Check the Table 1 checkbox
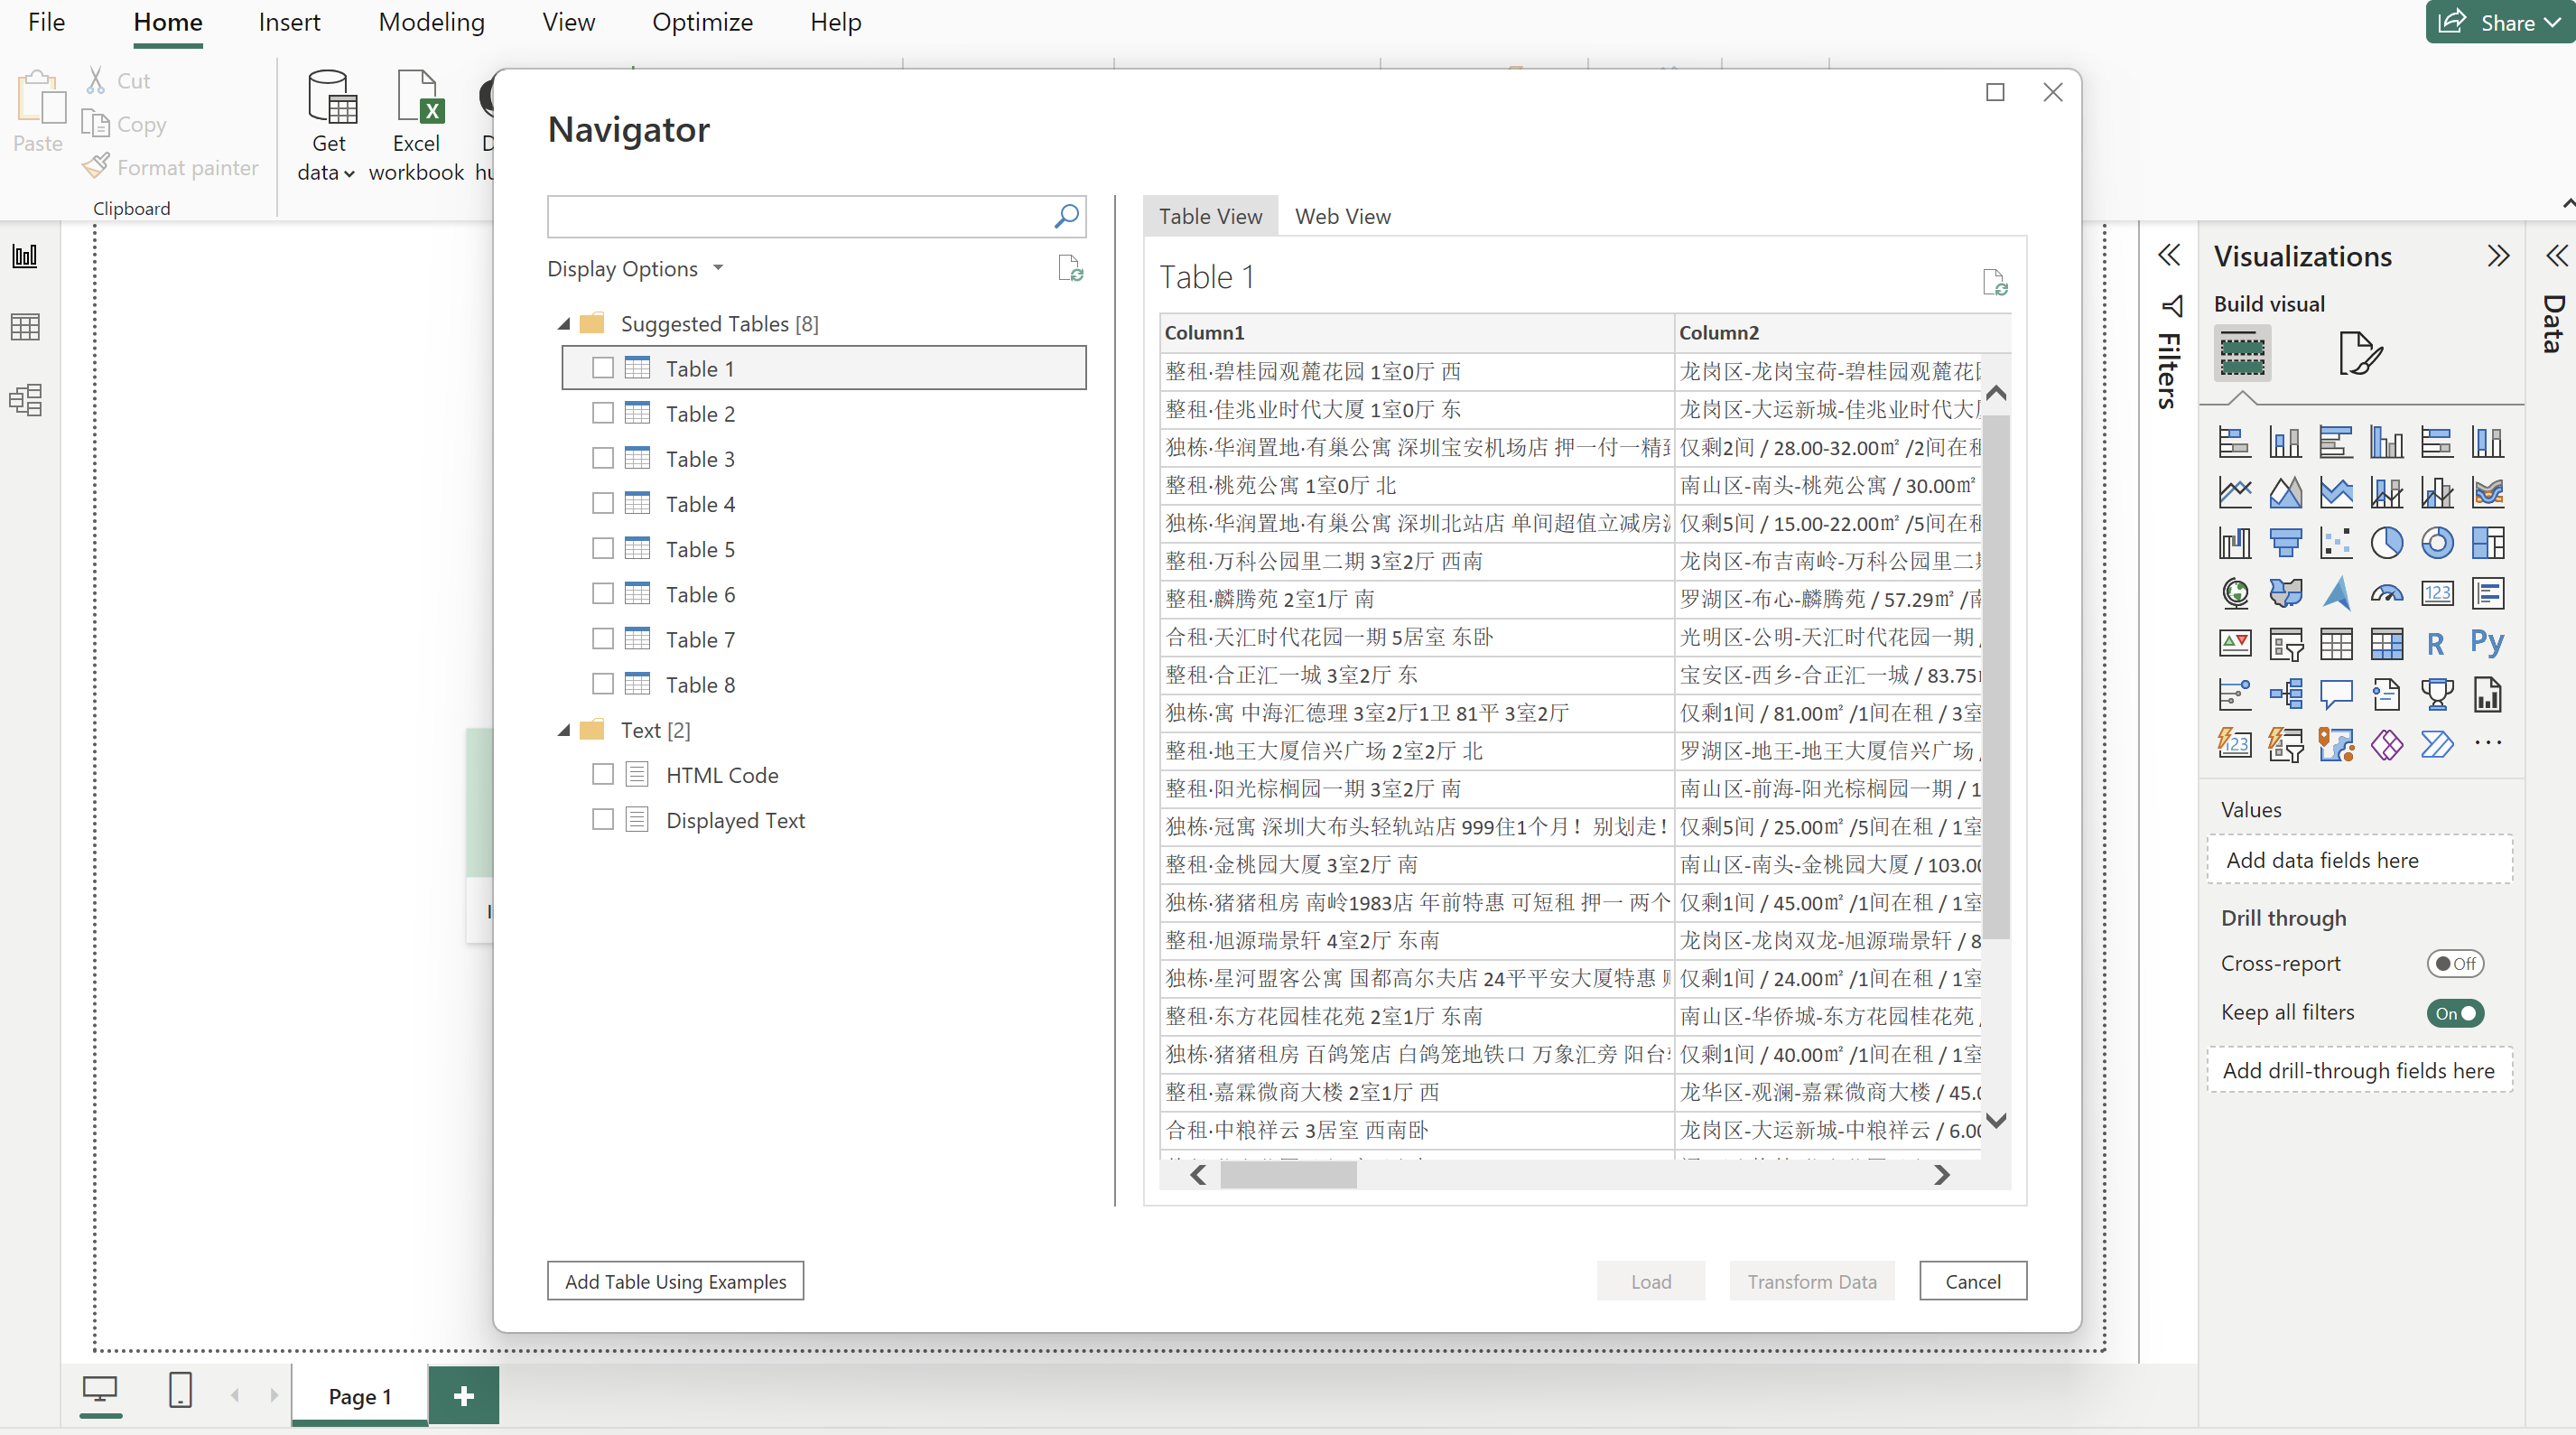The height and width of the screenshot is (1435, 2576). (602, 368)
